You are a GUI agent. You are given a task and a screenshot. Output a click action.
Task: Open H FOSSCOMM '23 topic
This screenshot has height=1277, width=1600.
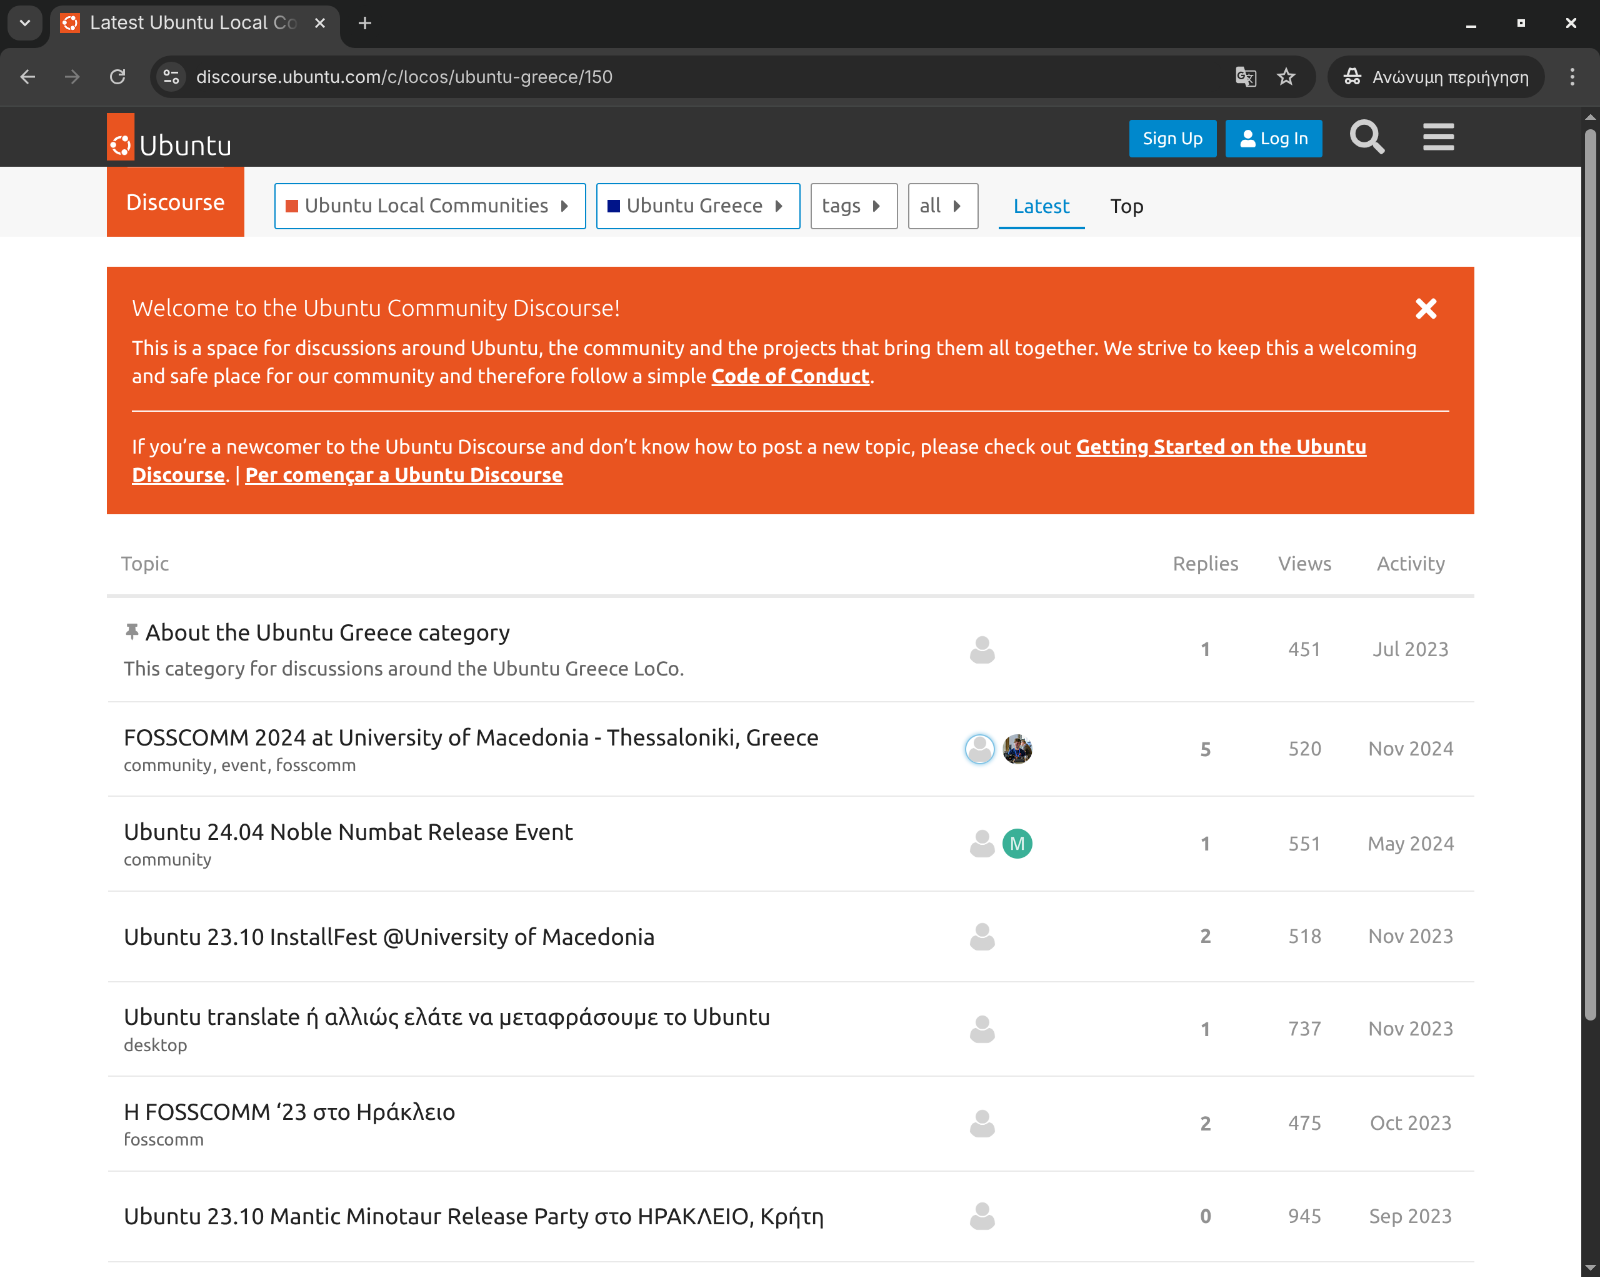(x=289, y=1112)
